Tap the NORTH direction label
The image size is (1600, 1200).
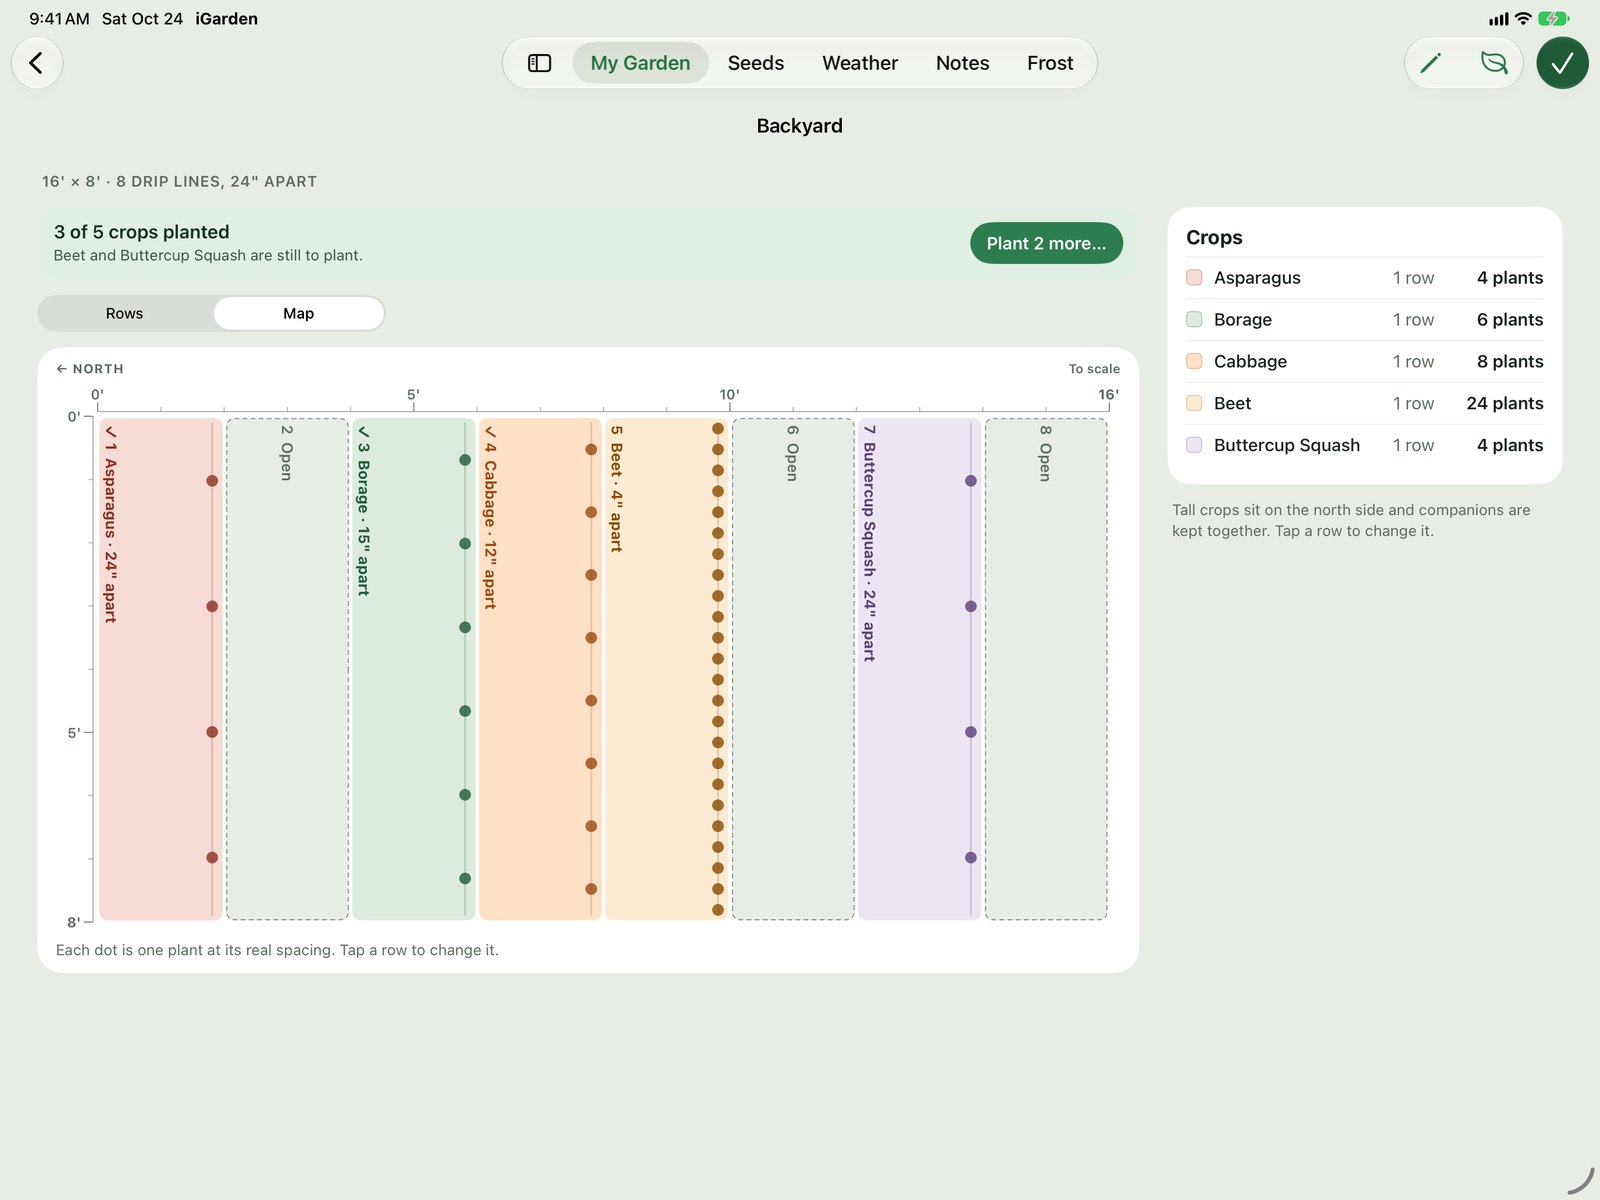pos(90,369)
